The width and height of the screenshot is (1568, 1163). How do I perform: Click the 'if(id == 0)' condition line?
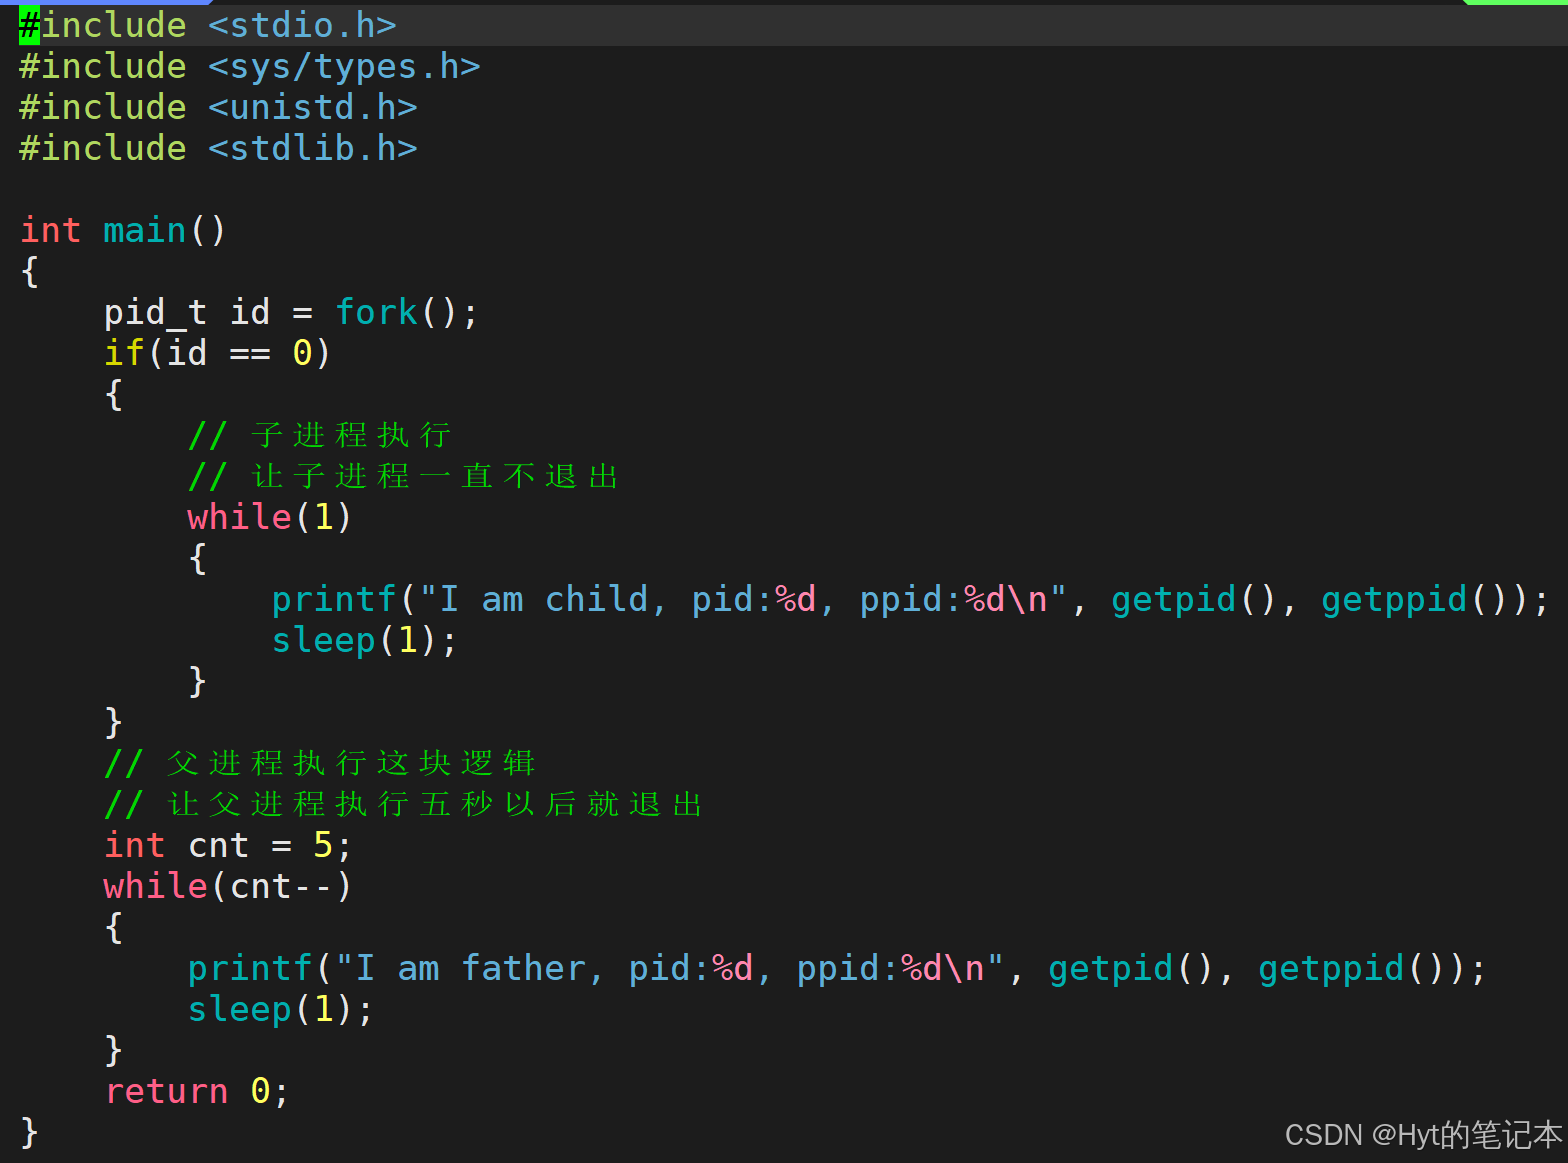[x=217, y=353]
